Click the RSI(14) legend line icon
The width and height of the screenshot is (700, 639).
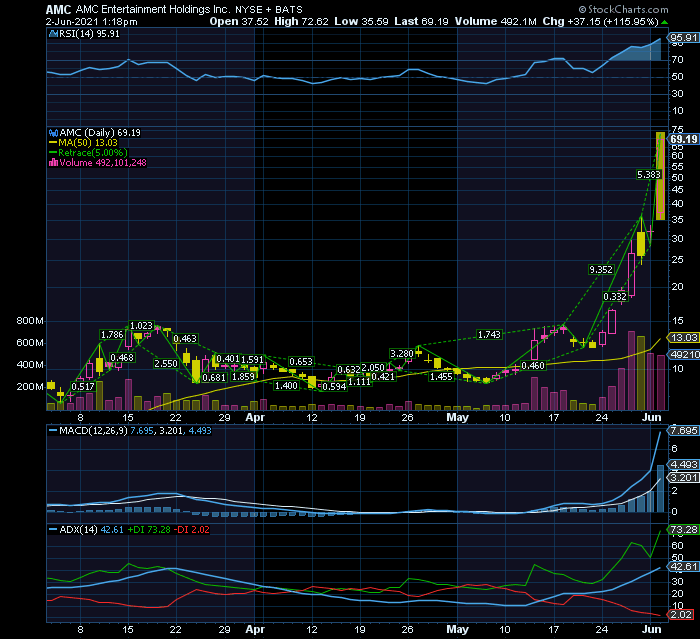[x=53, y=34]
